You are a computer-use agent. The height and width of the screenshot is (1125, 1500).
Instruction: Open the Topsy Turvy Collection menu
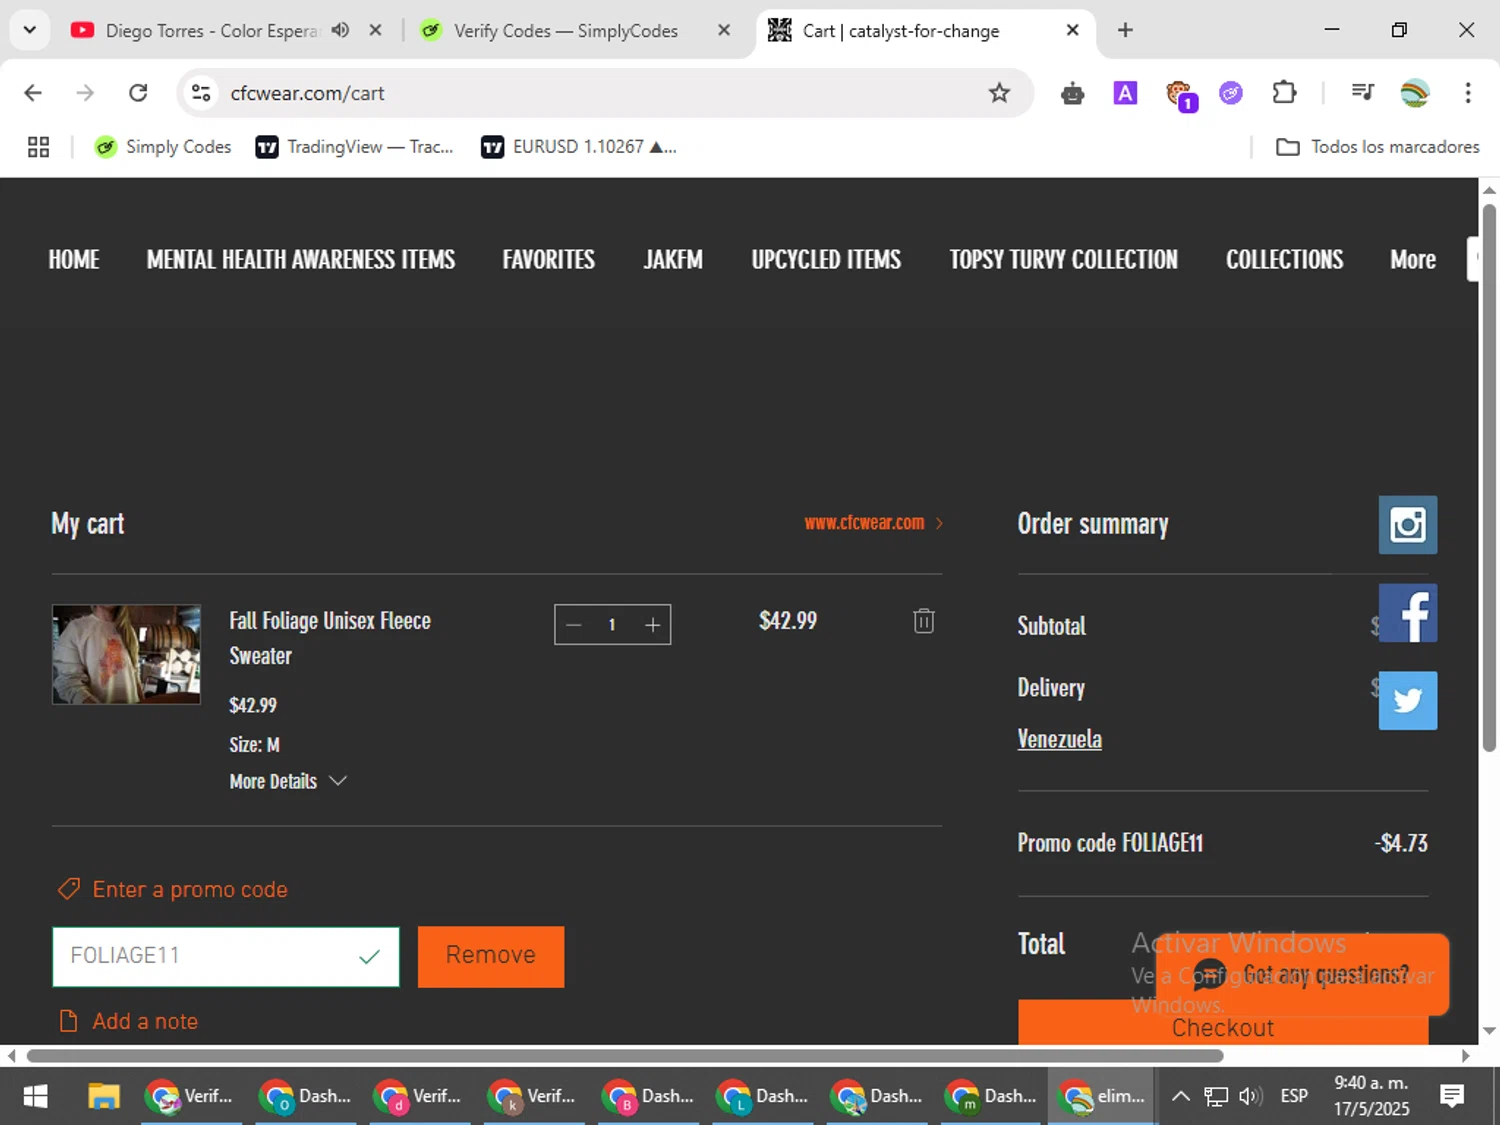1063,259
